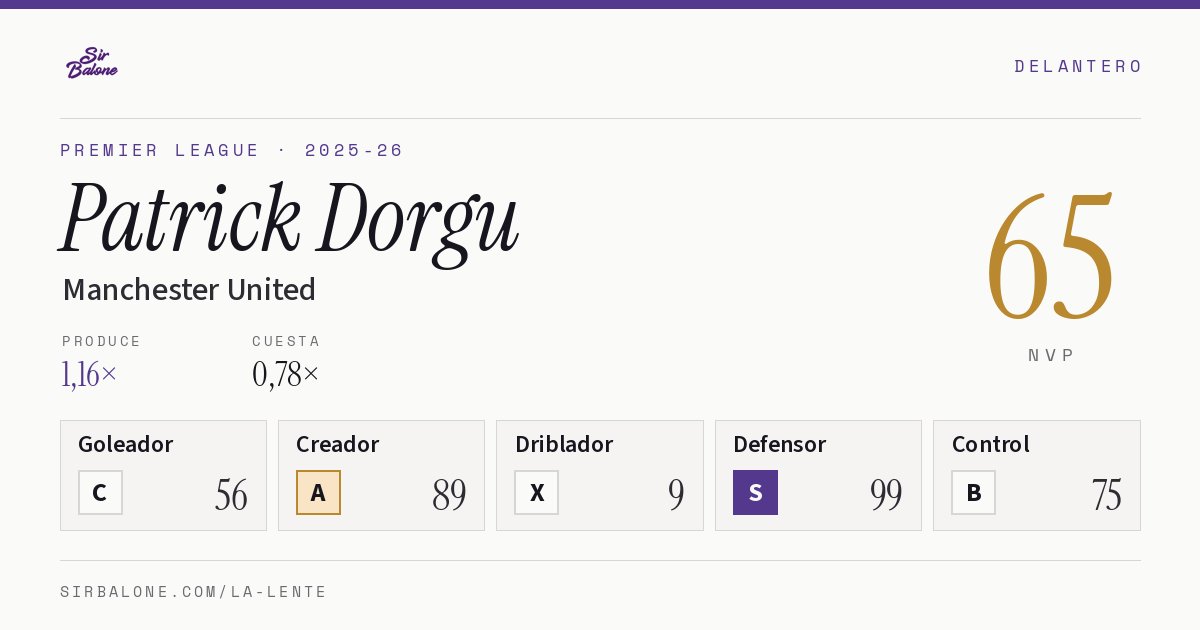This screenshot has height=630, width=1200.
Task: Click the Produce label
Action: (x=102, y=341)
